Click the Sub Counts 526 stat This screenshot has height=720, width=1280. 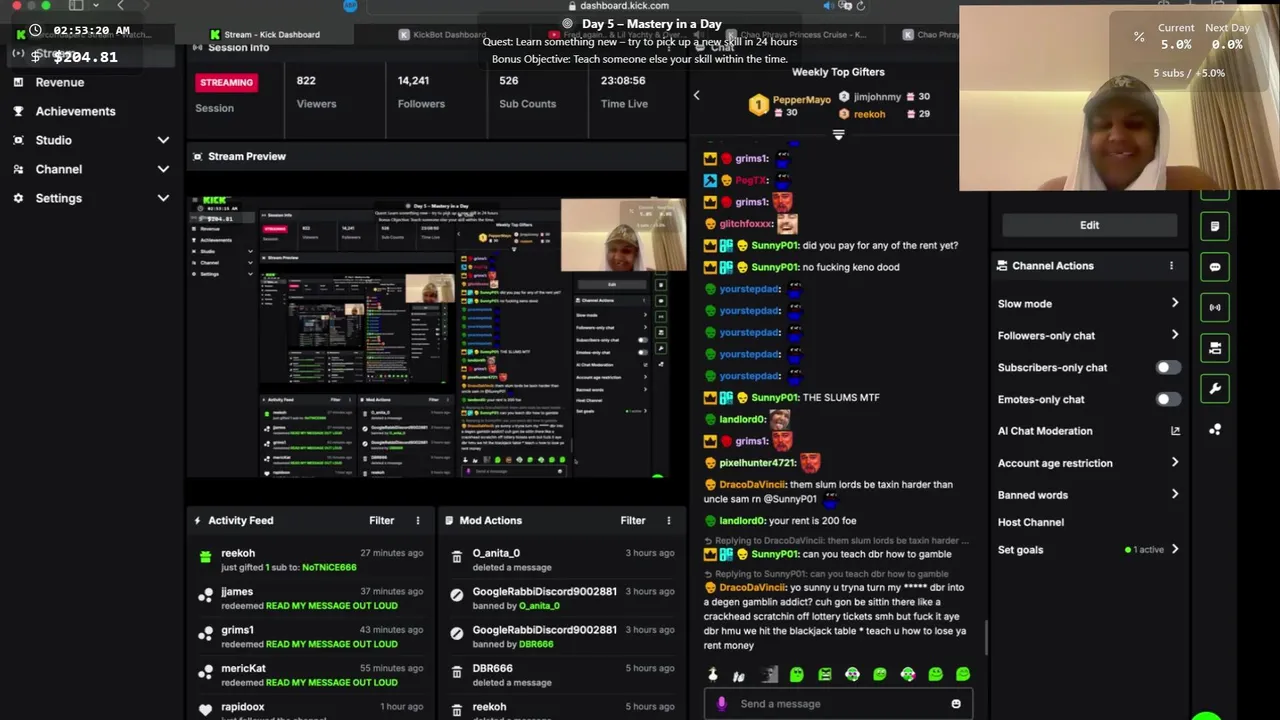click(x=527, y=92)
